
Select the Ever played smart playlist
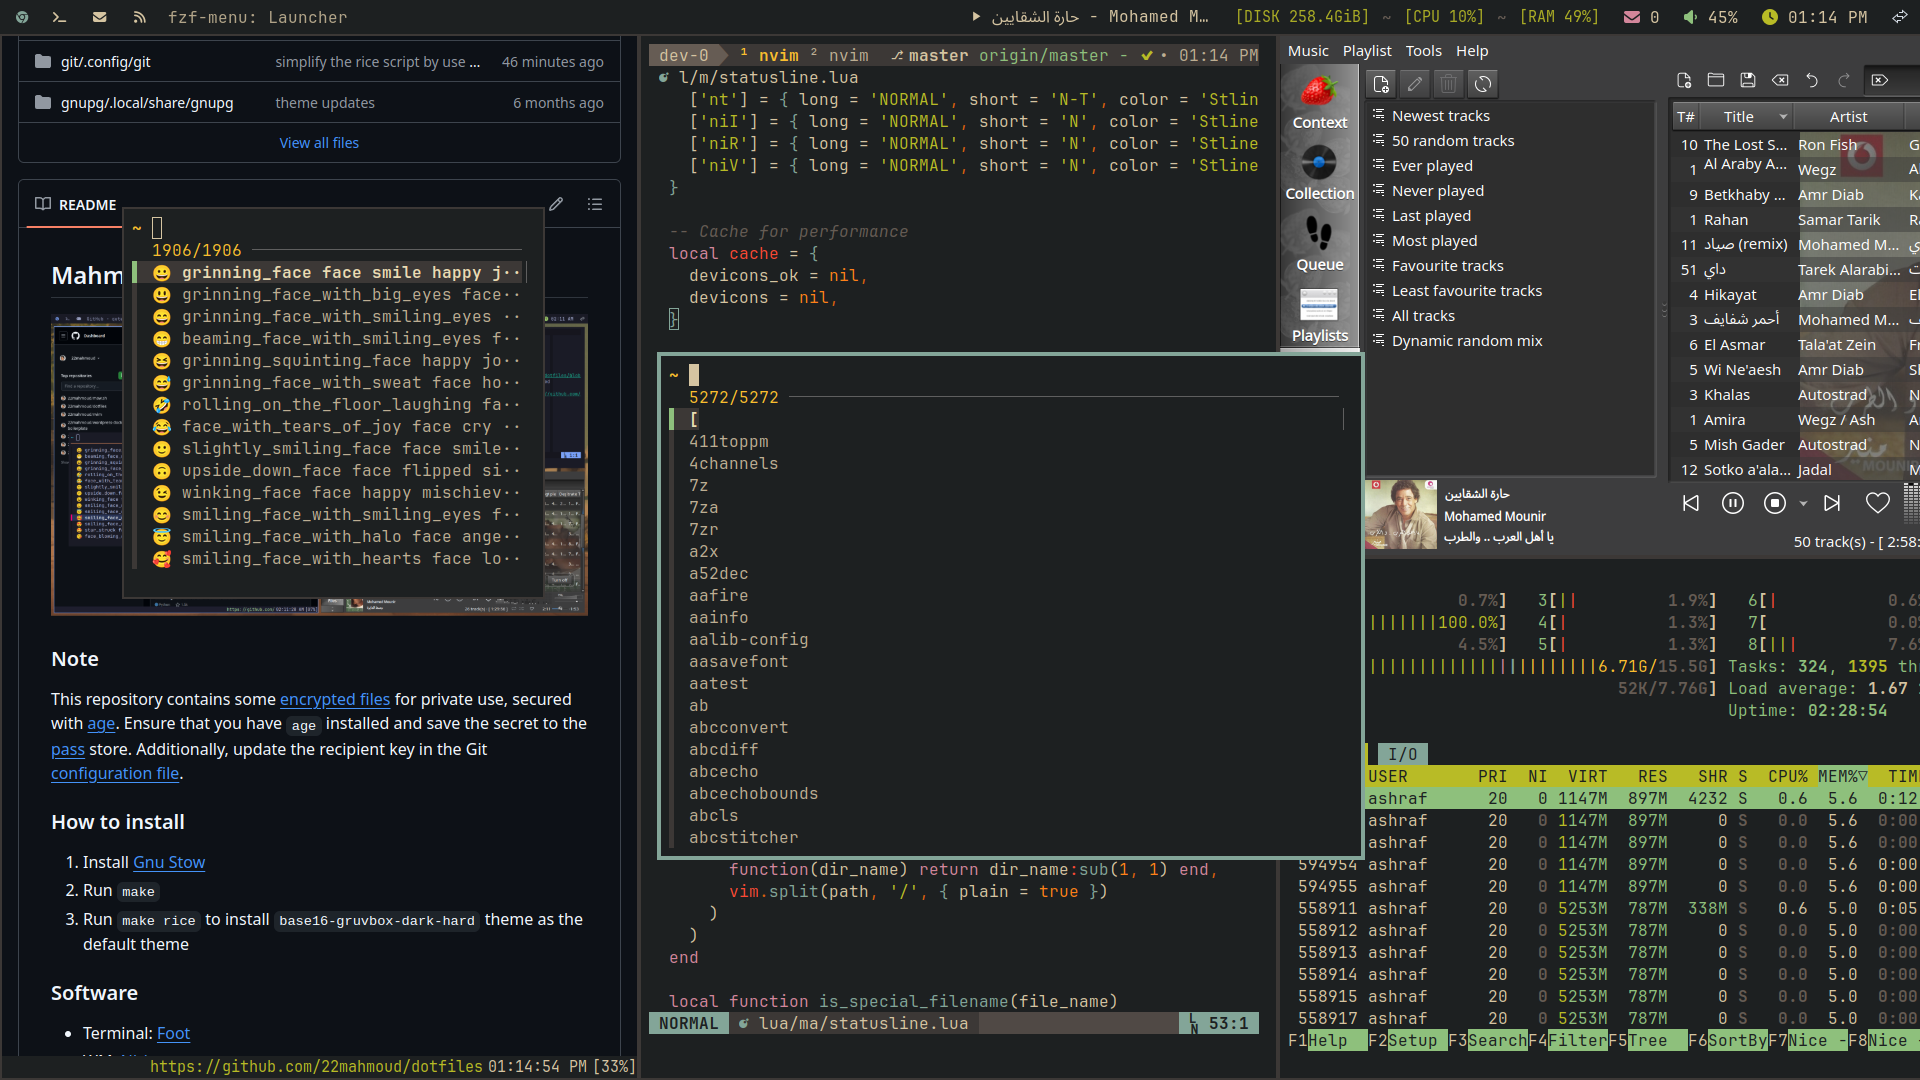pyautogui.click(x=1432, y=166)
